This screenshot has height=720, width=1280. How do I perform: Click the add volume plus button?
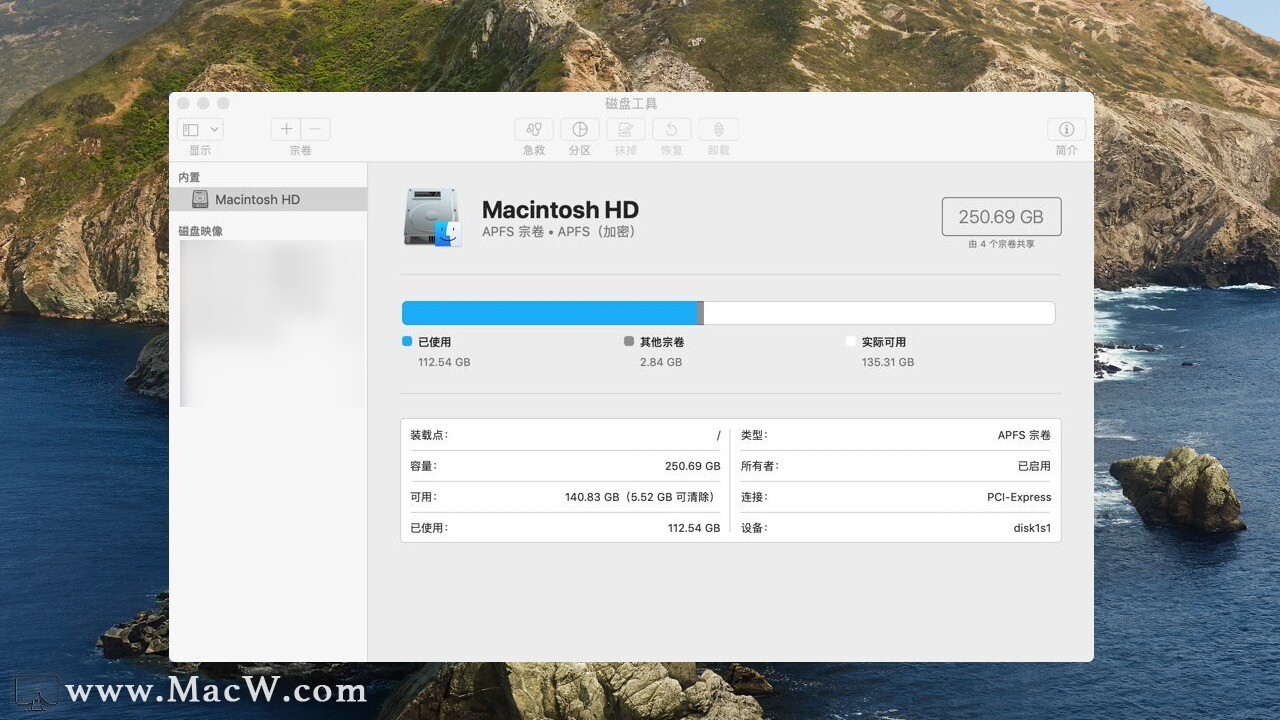(286, 129)
